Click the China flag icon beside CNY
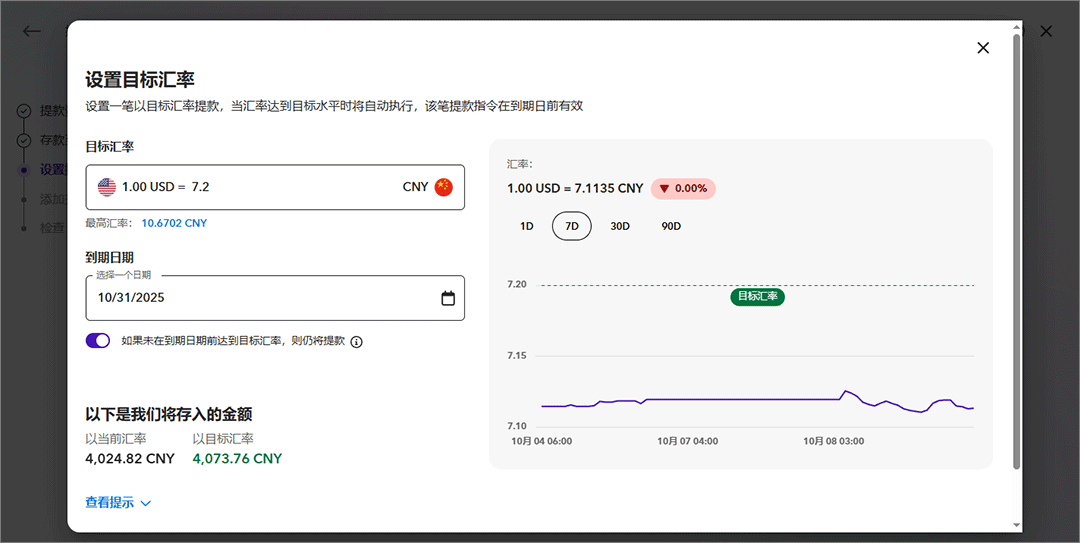Viewport: 1080px width, 543px height. (443, 187)
